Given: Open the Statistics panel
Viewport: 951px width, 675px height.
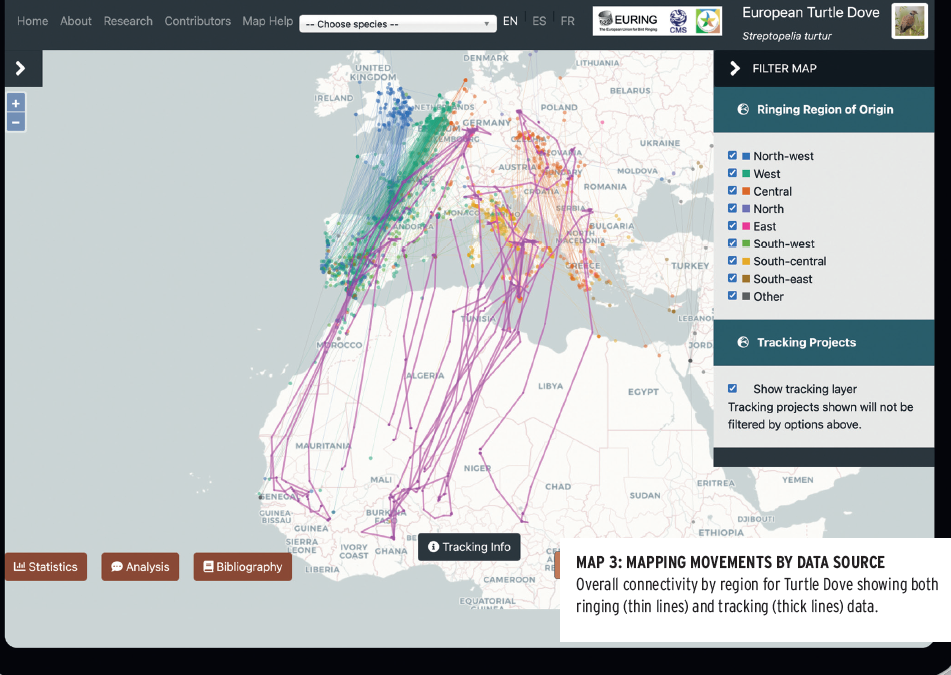Looking at the screenshot, I should [45, 566].
